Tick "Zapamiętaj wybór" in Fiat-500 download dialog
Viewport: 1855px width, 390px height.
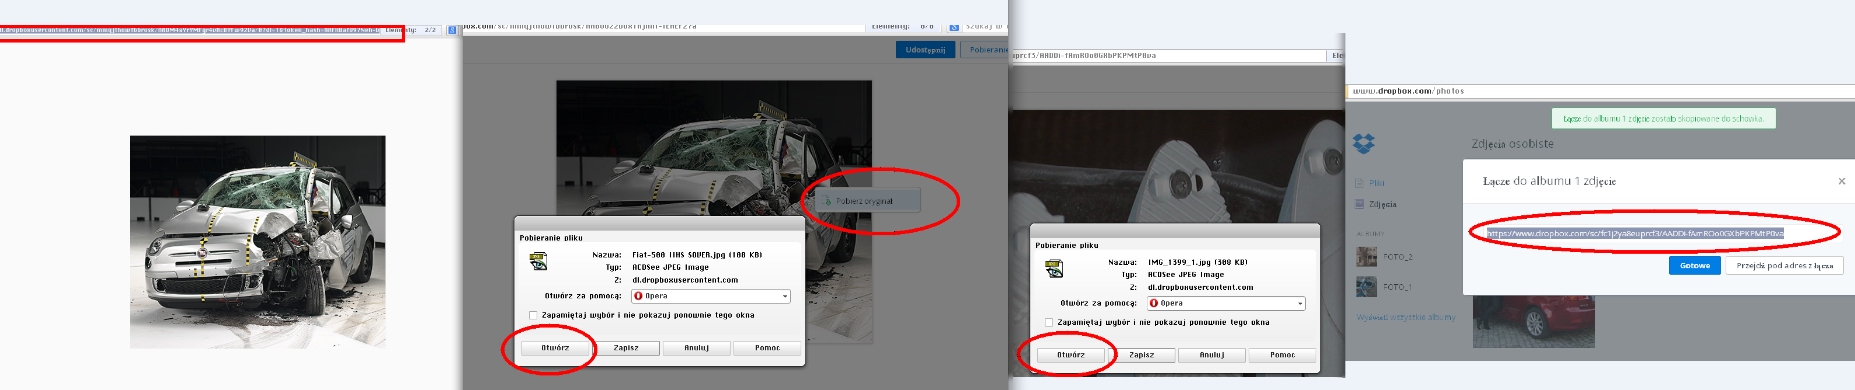[534, 315]
